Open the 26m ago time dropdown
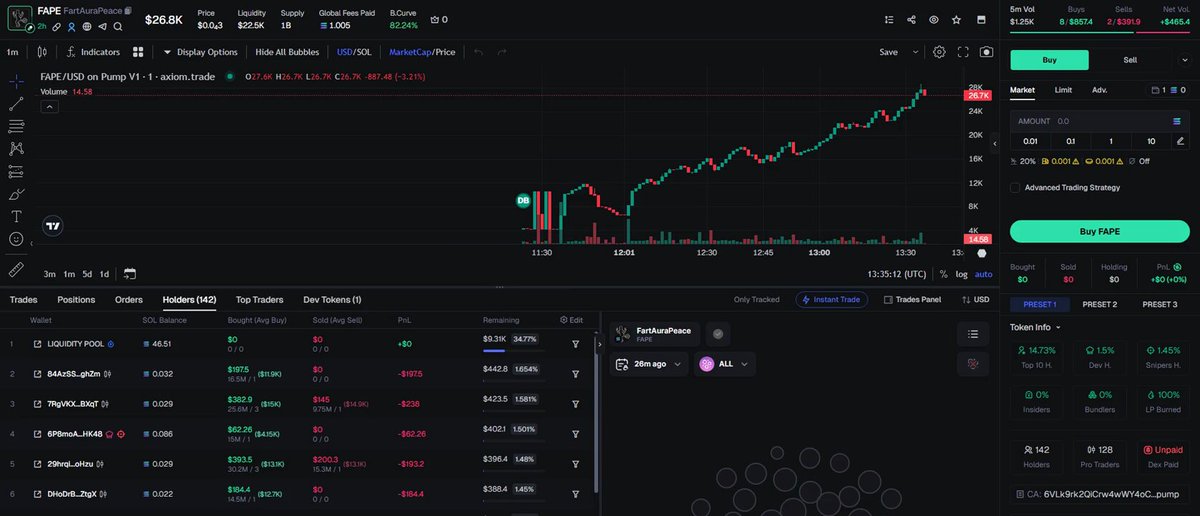Viewport: 1200px width, 516px height. 651,364
